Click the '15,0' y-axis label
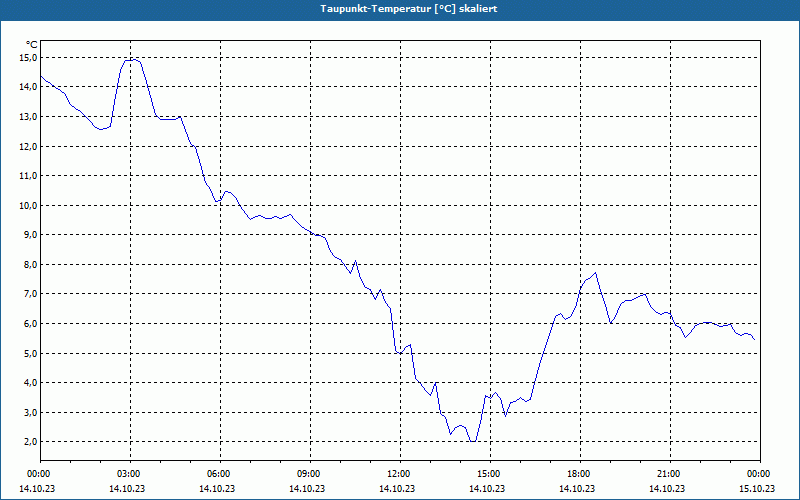The width and height of the screenshot is (800, 500). pyautogui.click(x=28, y=58)
